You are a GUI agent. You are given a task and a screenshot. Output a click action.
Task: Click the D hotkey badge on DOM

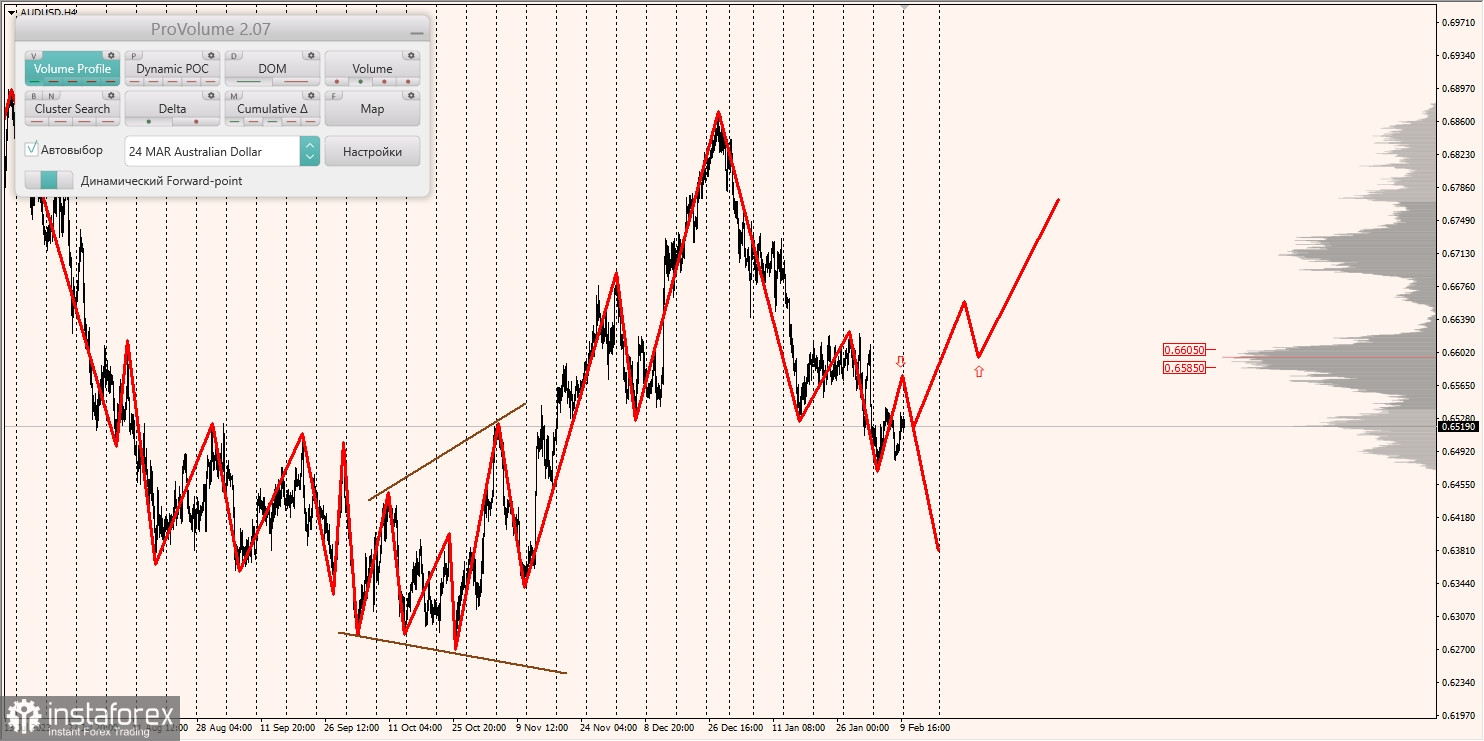[x=234, y=55]
